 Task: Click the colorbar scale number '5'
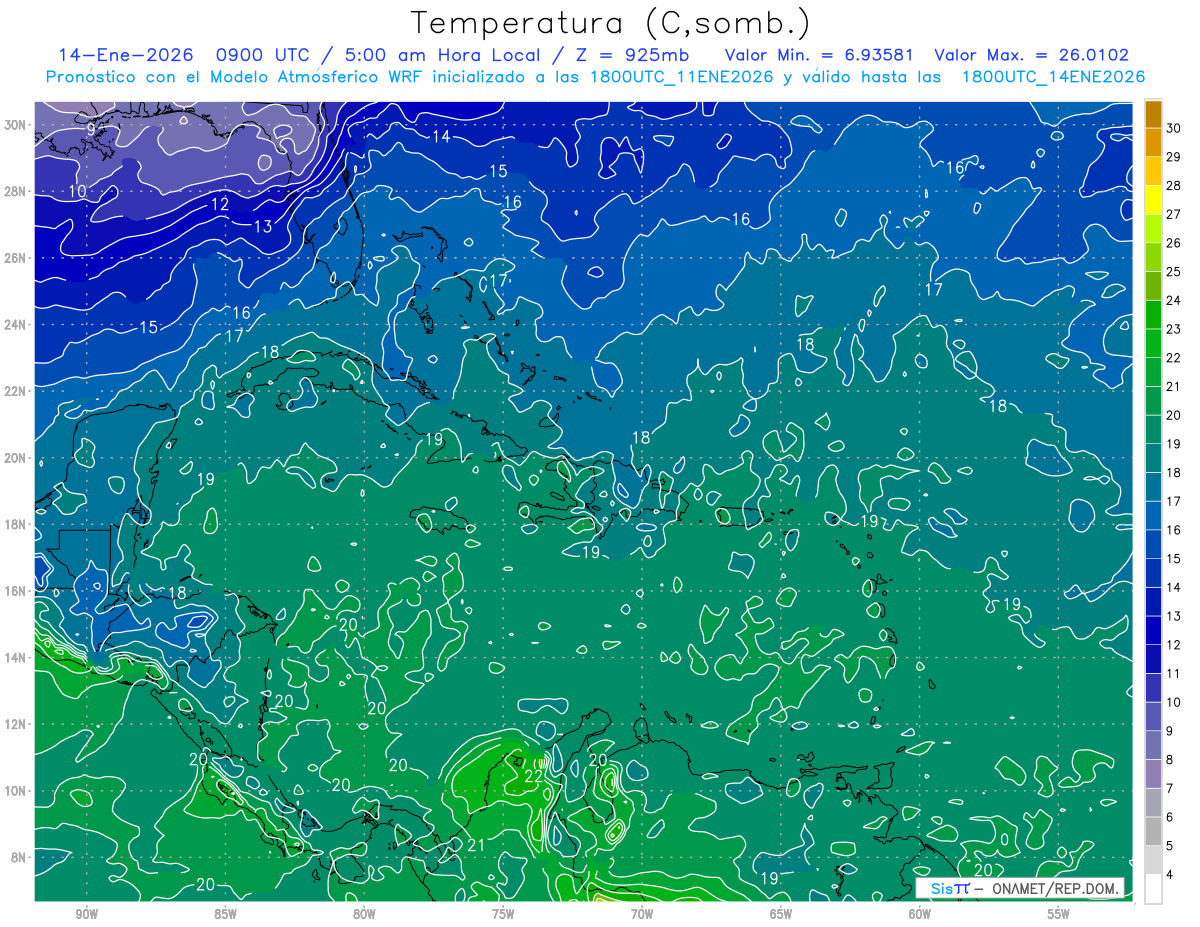[1170, 846]
